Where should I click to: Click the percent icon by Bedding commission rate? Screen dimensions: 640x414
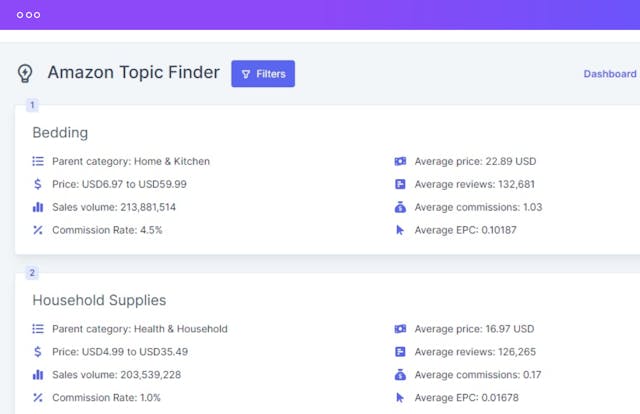tap(38, 230)
